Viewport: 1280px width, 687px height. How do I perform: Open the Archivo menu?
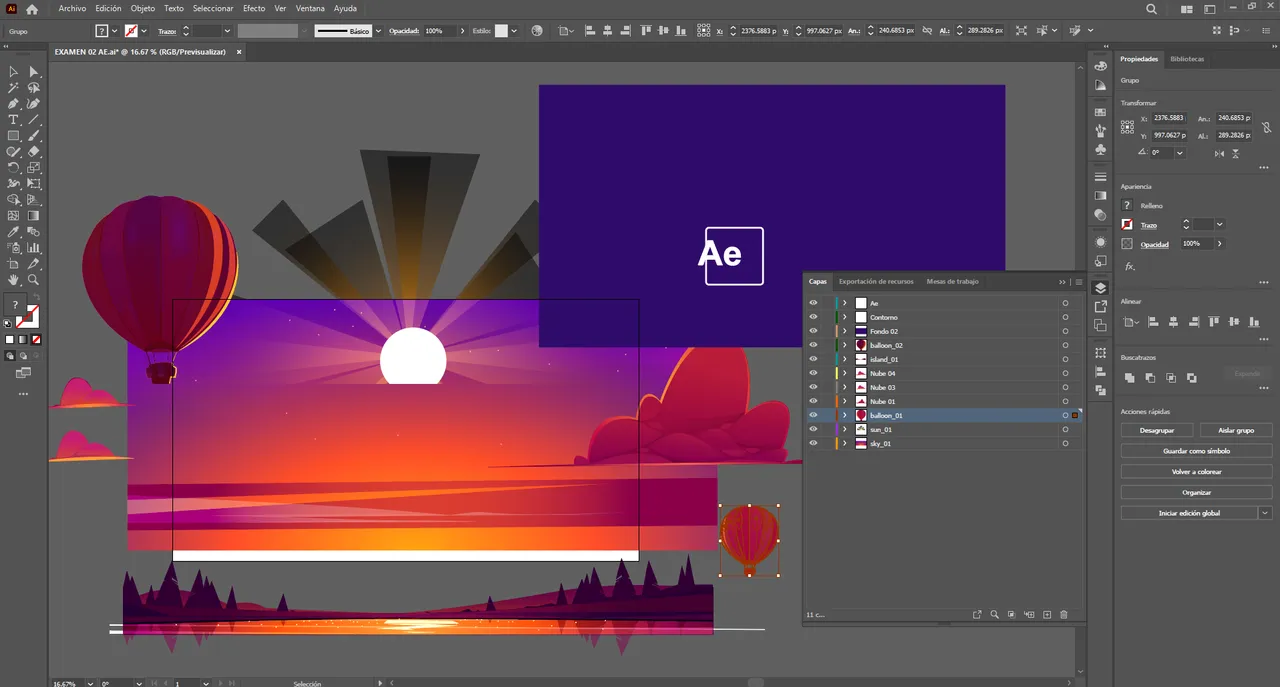[72, 9]
